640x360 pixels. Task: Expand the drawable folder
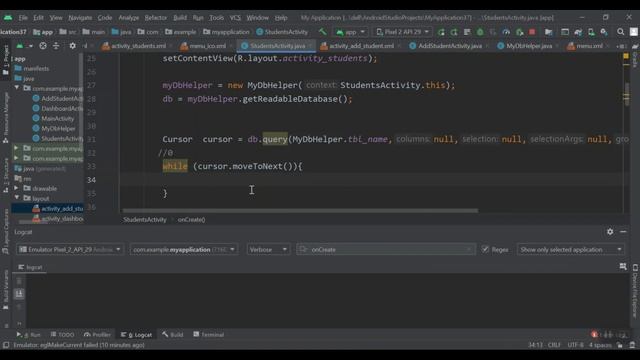16,188
